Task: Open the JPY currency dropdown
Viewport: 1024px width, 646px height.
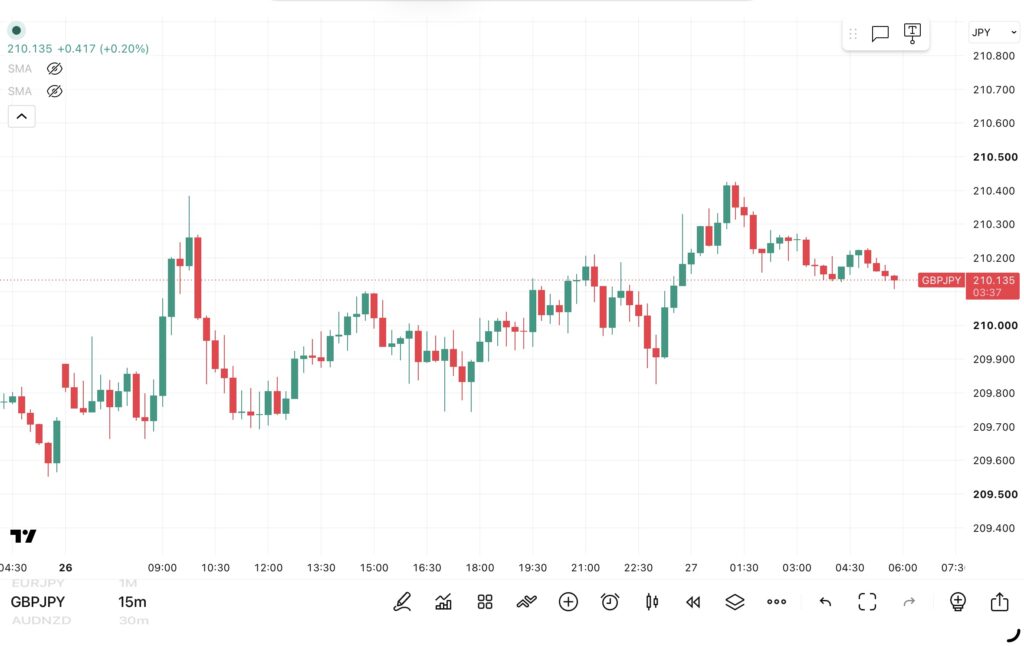Action: click(x=993, y=32)
